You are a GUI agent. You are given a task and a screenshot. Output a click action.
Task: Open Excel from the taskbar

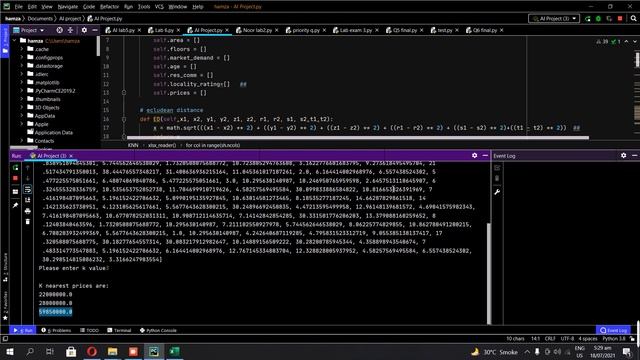[x=174, y=351]
